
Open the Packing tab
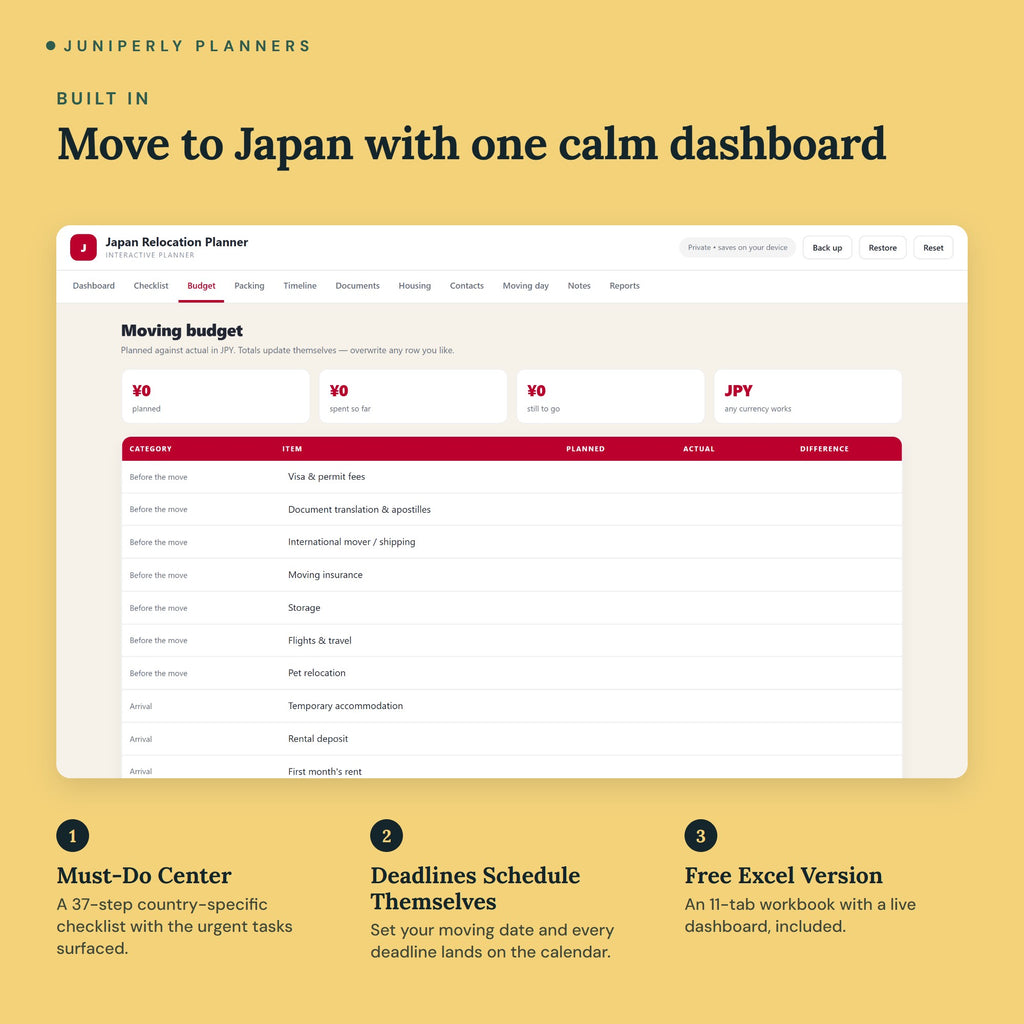coord(249,286)
